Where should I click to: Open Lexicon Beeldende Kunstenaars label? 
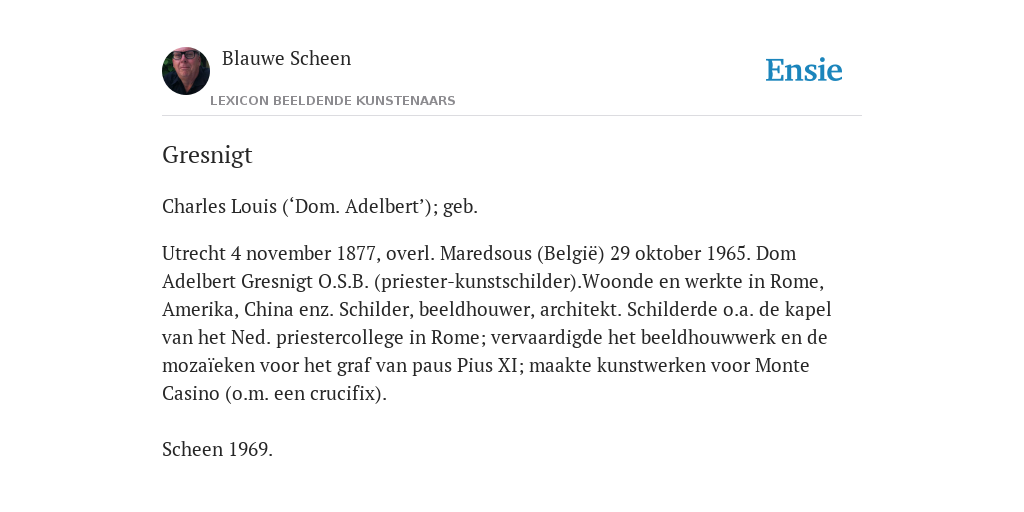[x=332, y=101]
